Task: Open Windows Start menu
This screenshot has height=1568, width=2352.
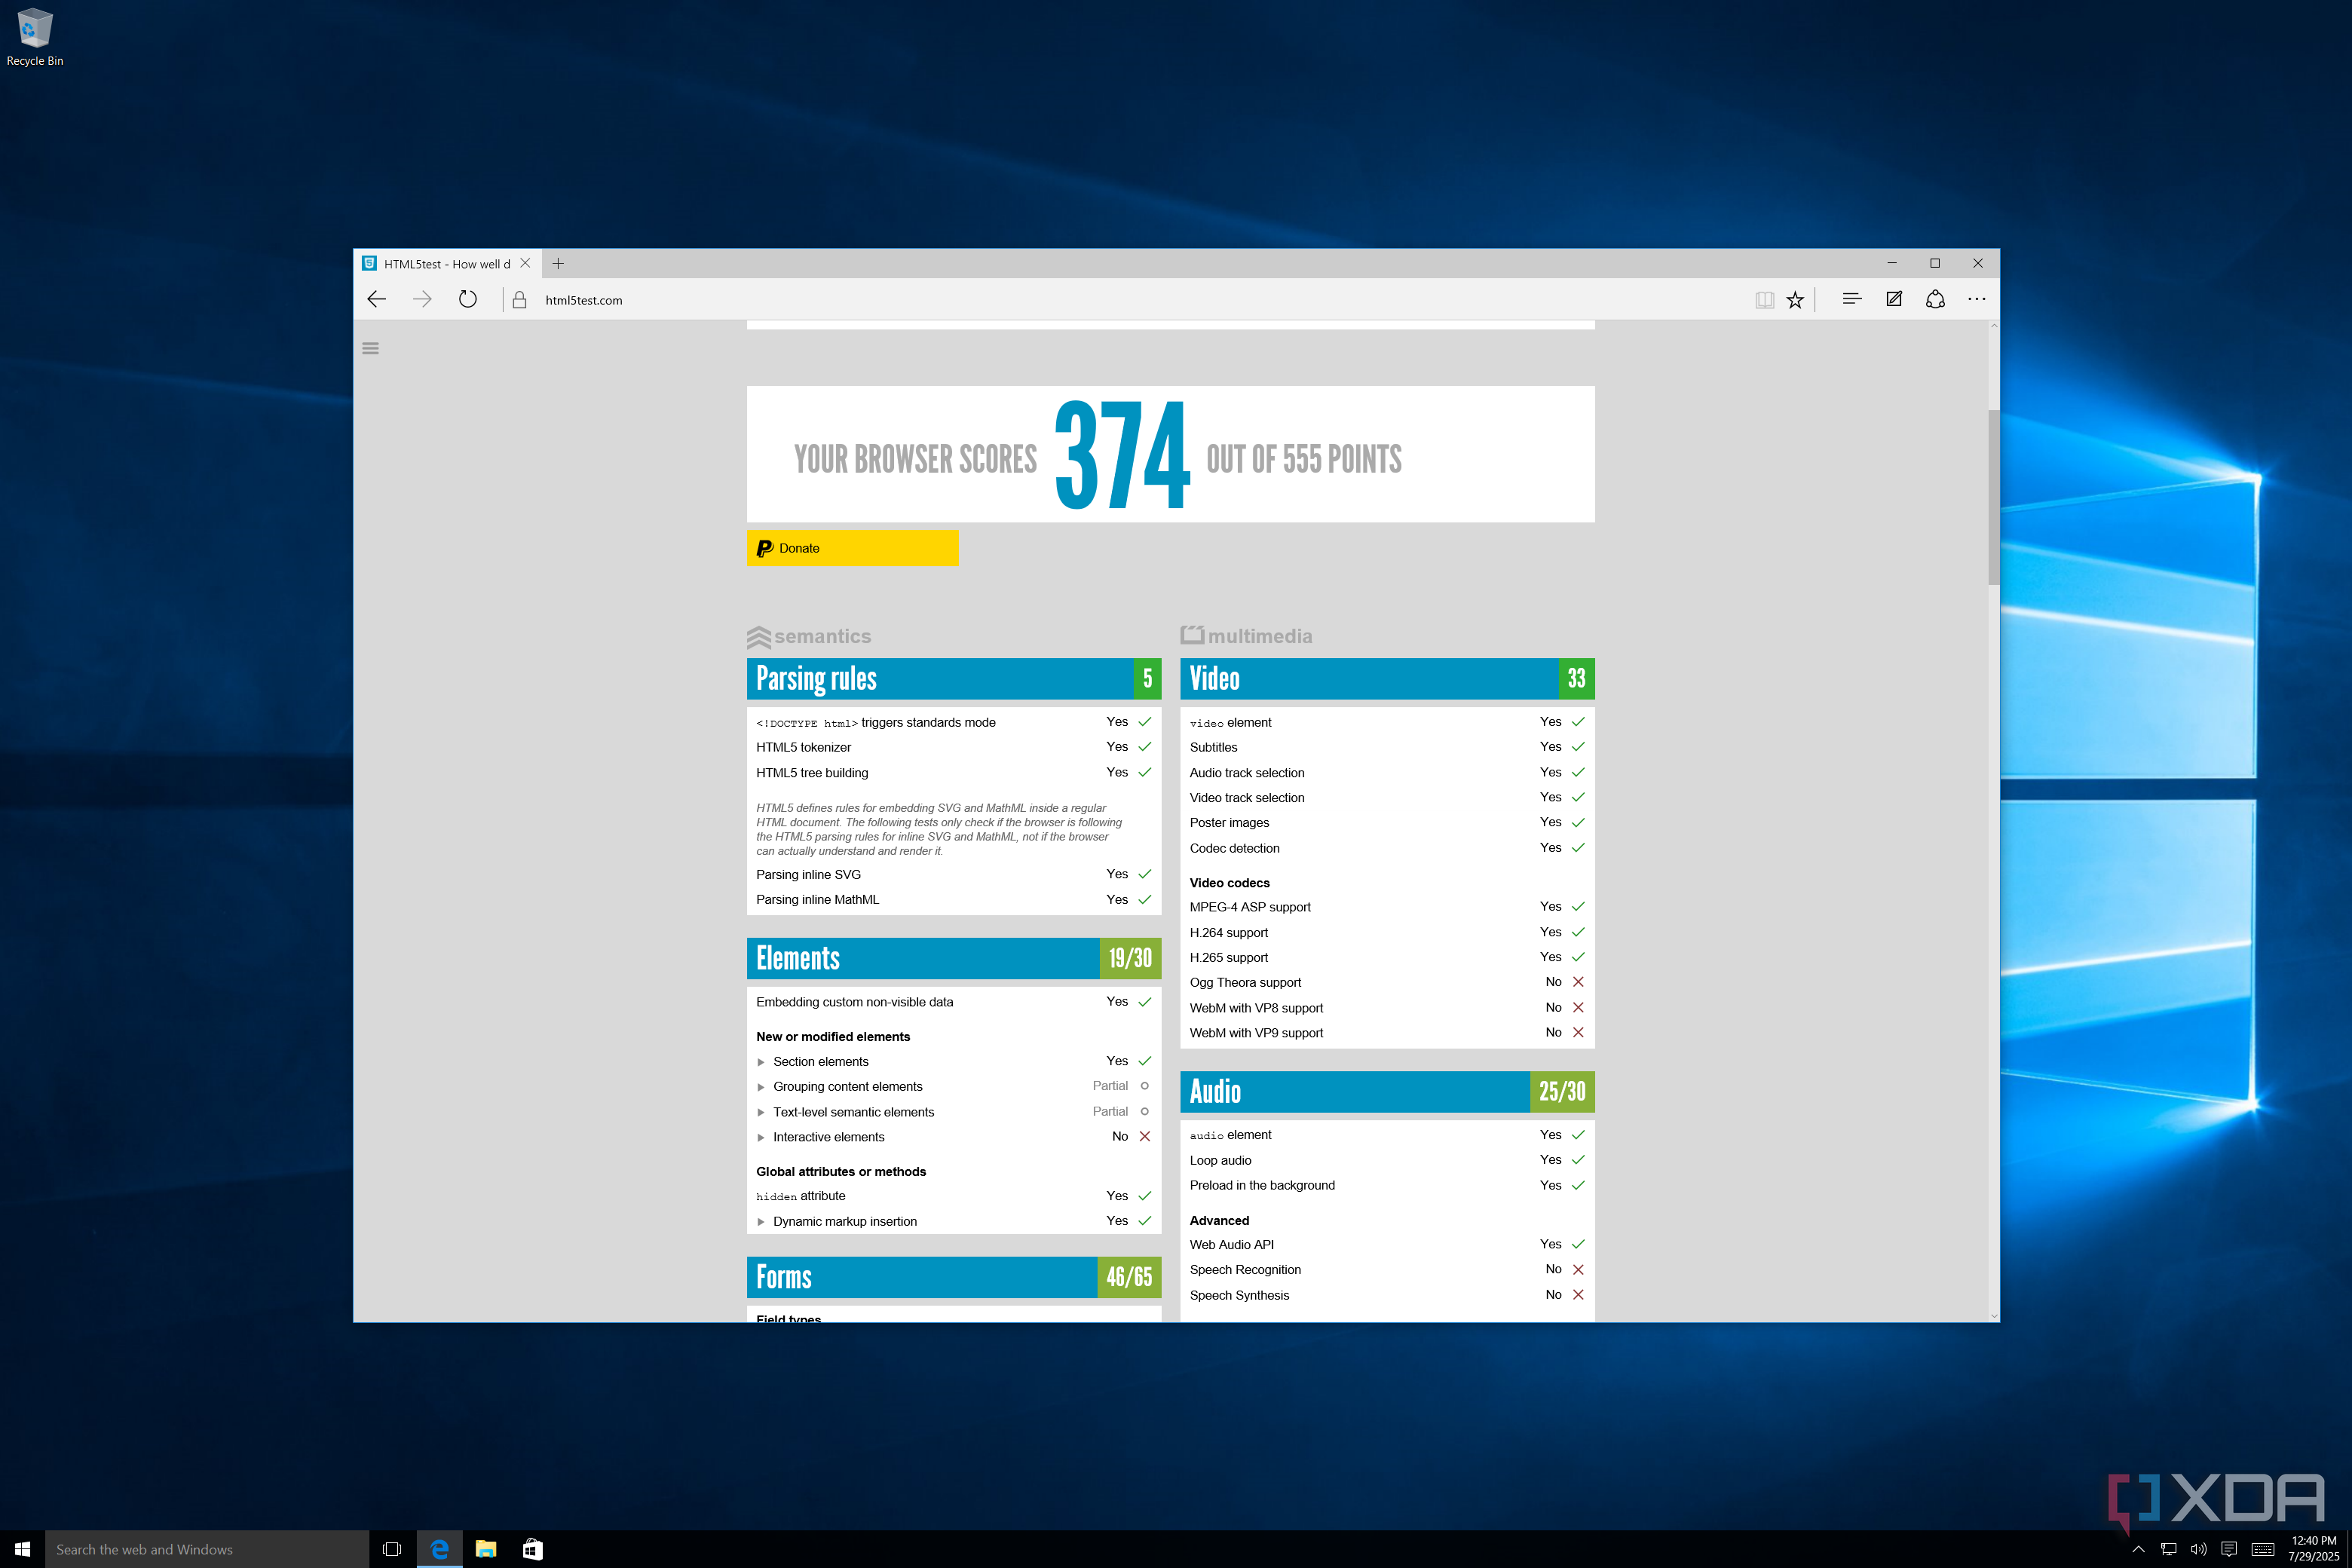Action: [x=22, y=1549]
